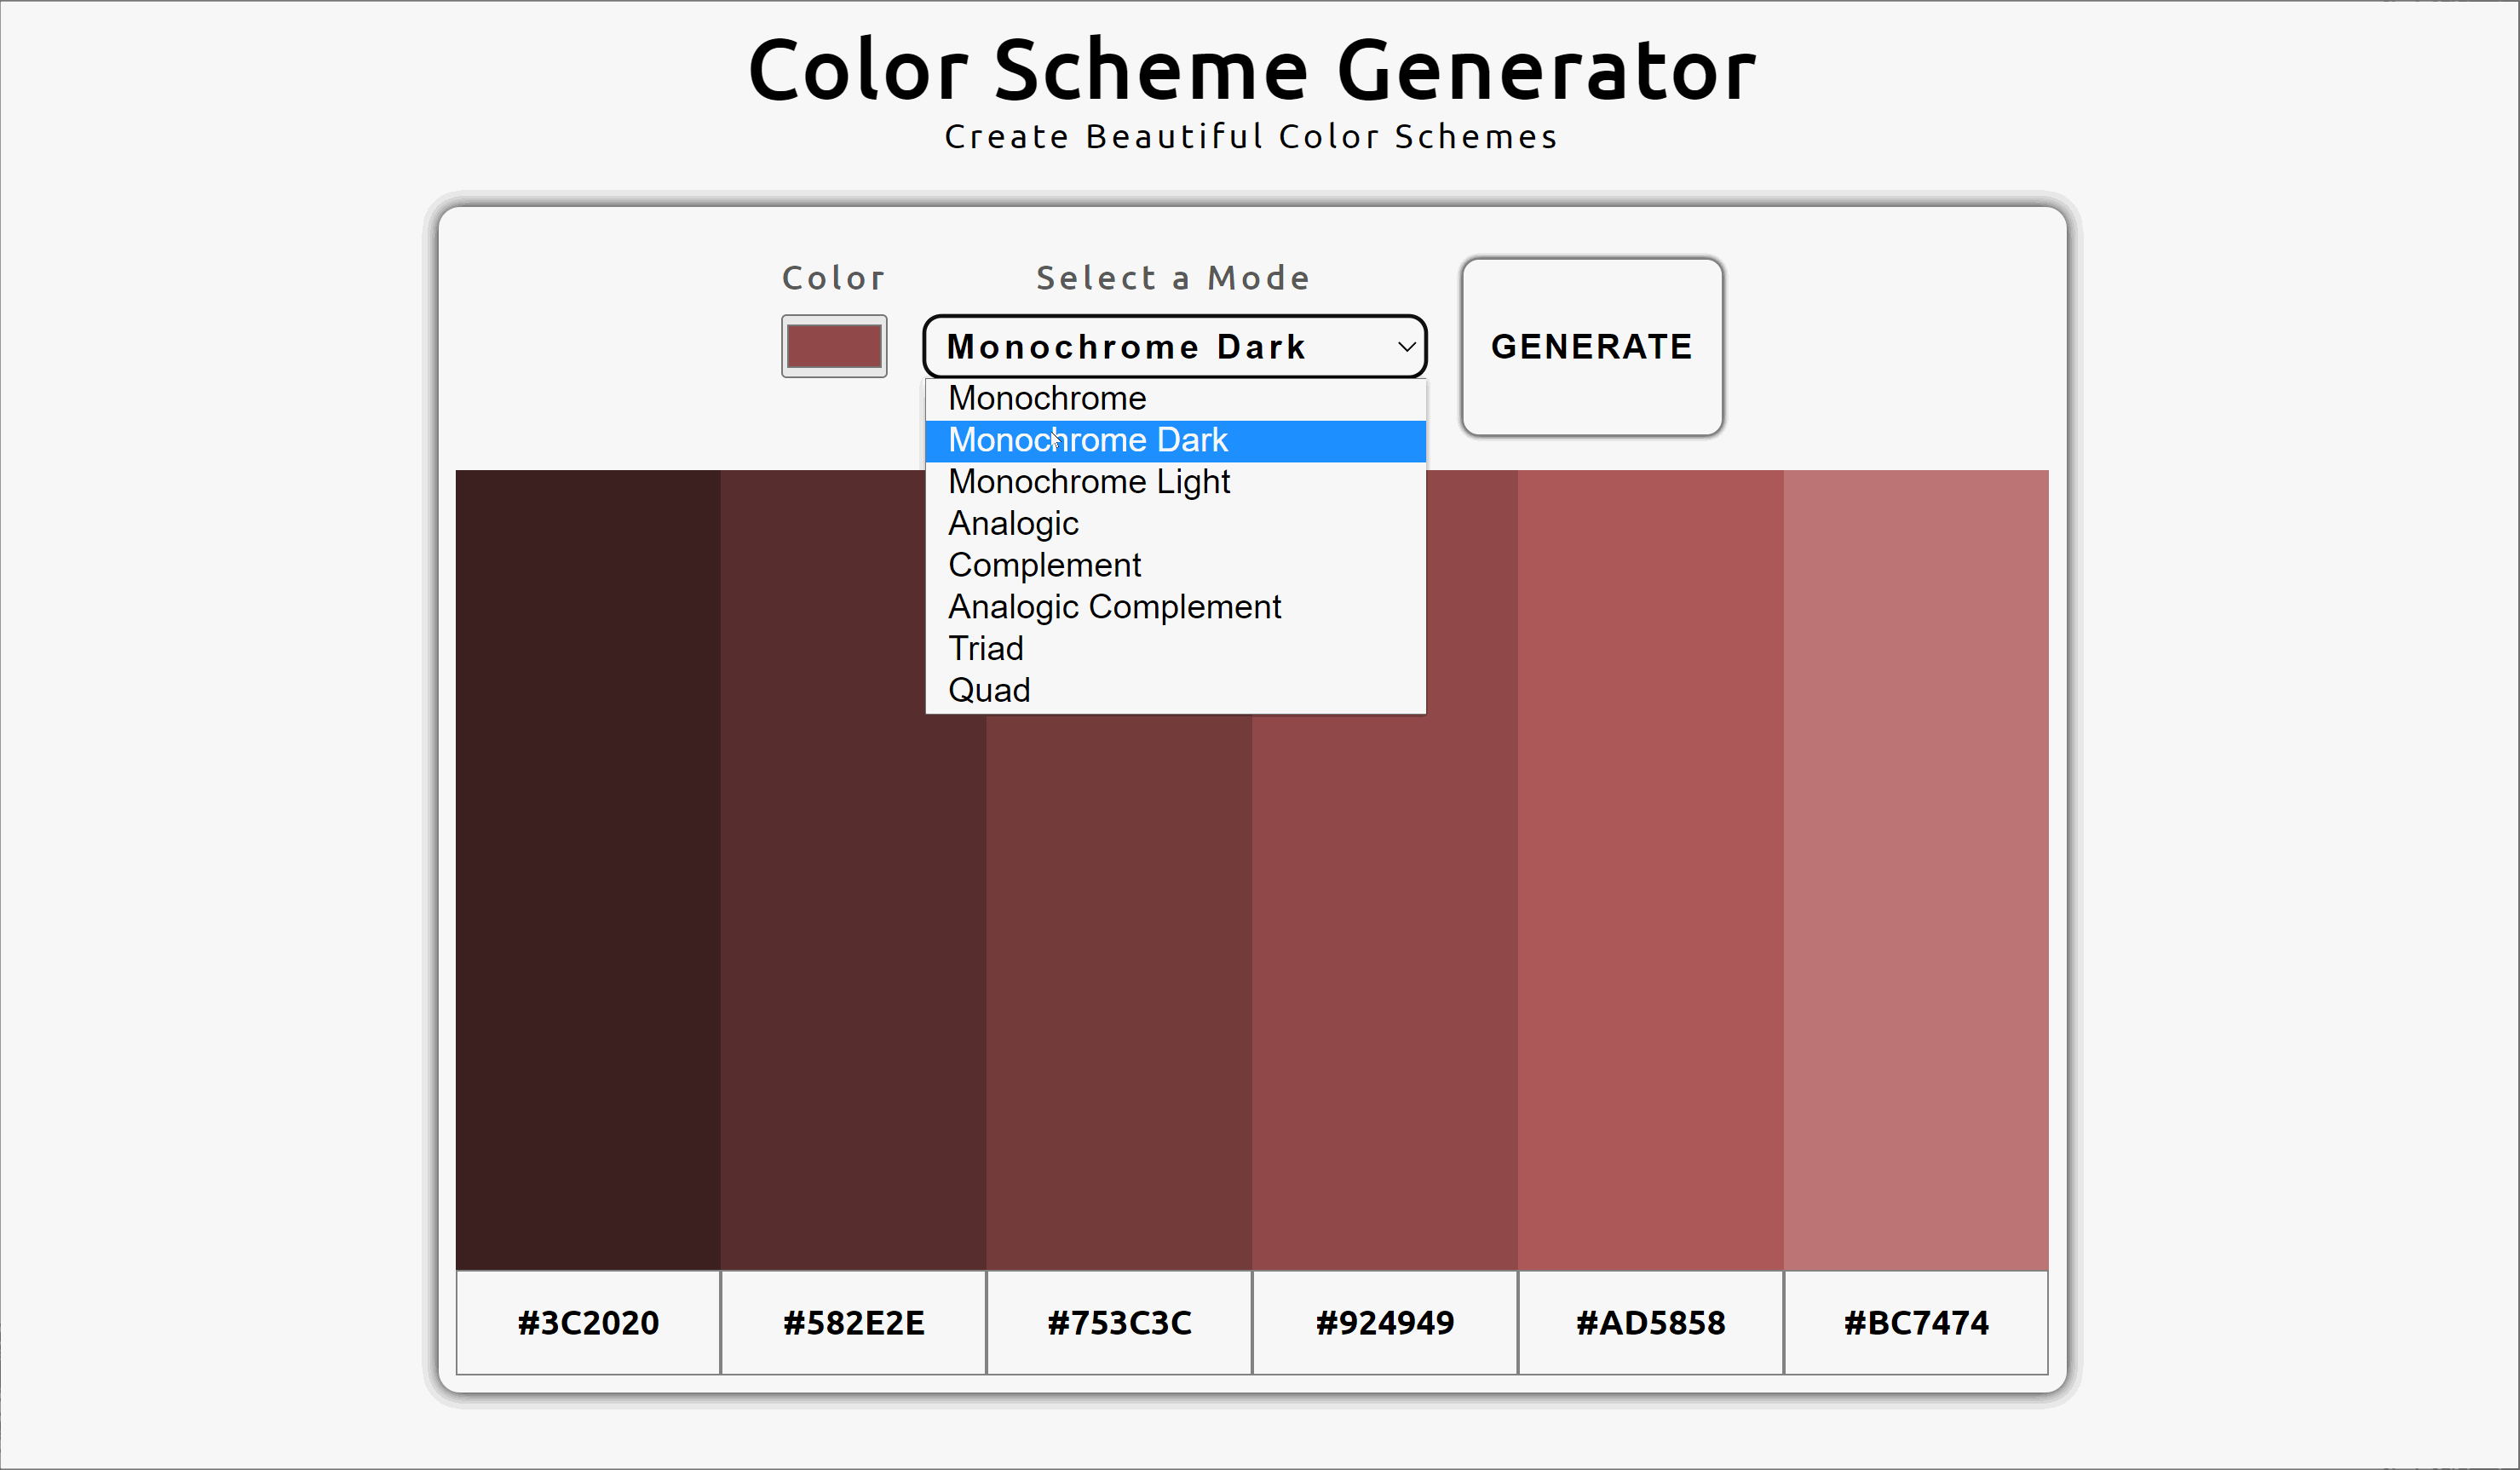The image size is (2520, 1470).
Task: Select the #924949 swatch
Action: pyautogui.click(x=1384, y=1000)
